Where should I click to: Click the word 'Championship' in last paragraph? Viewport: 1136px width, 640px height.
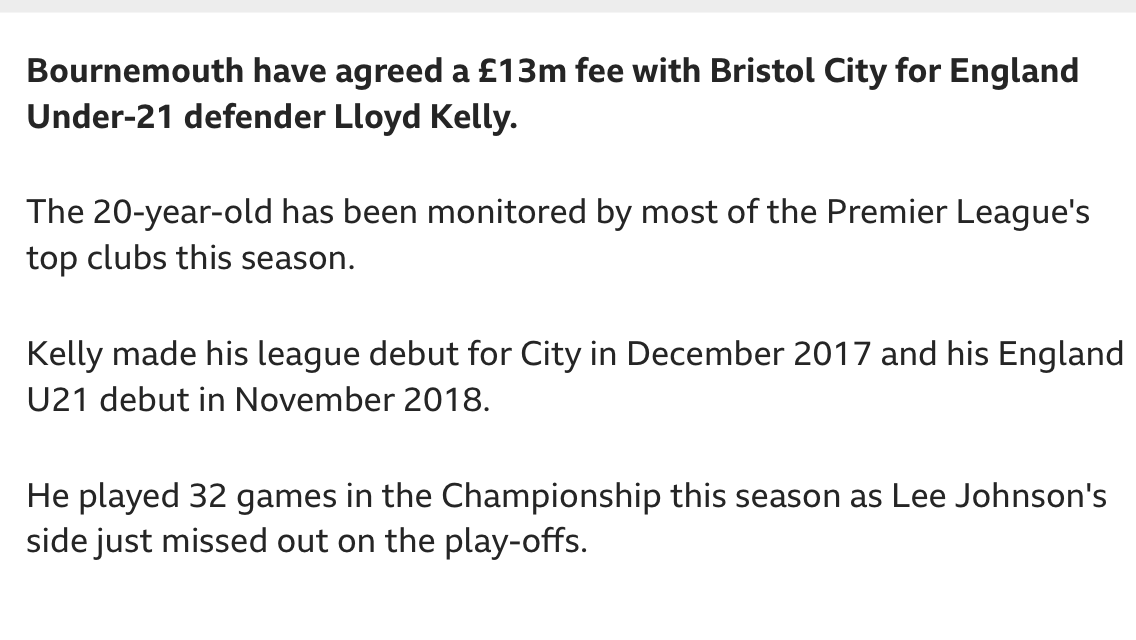tap(551, 497)
